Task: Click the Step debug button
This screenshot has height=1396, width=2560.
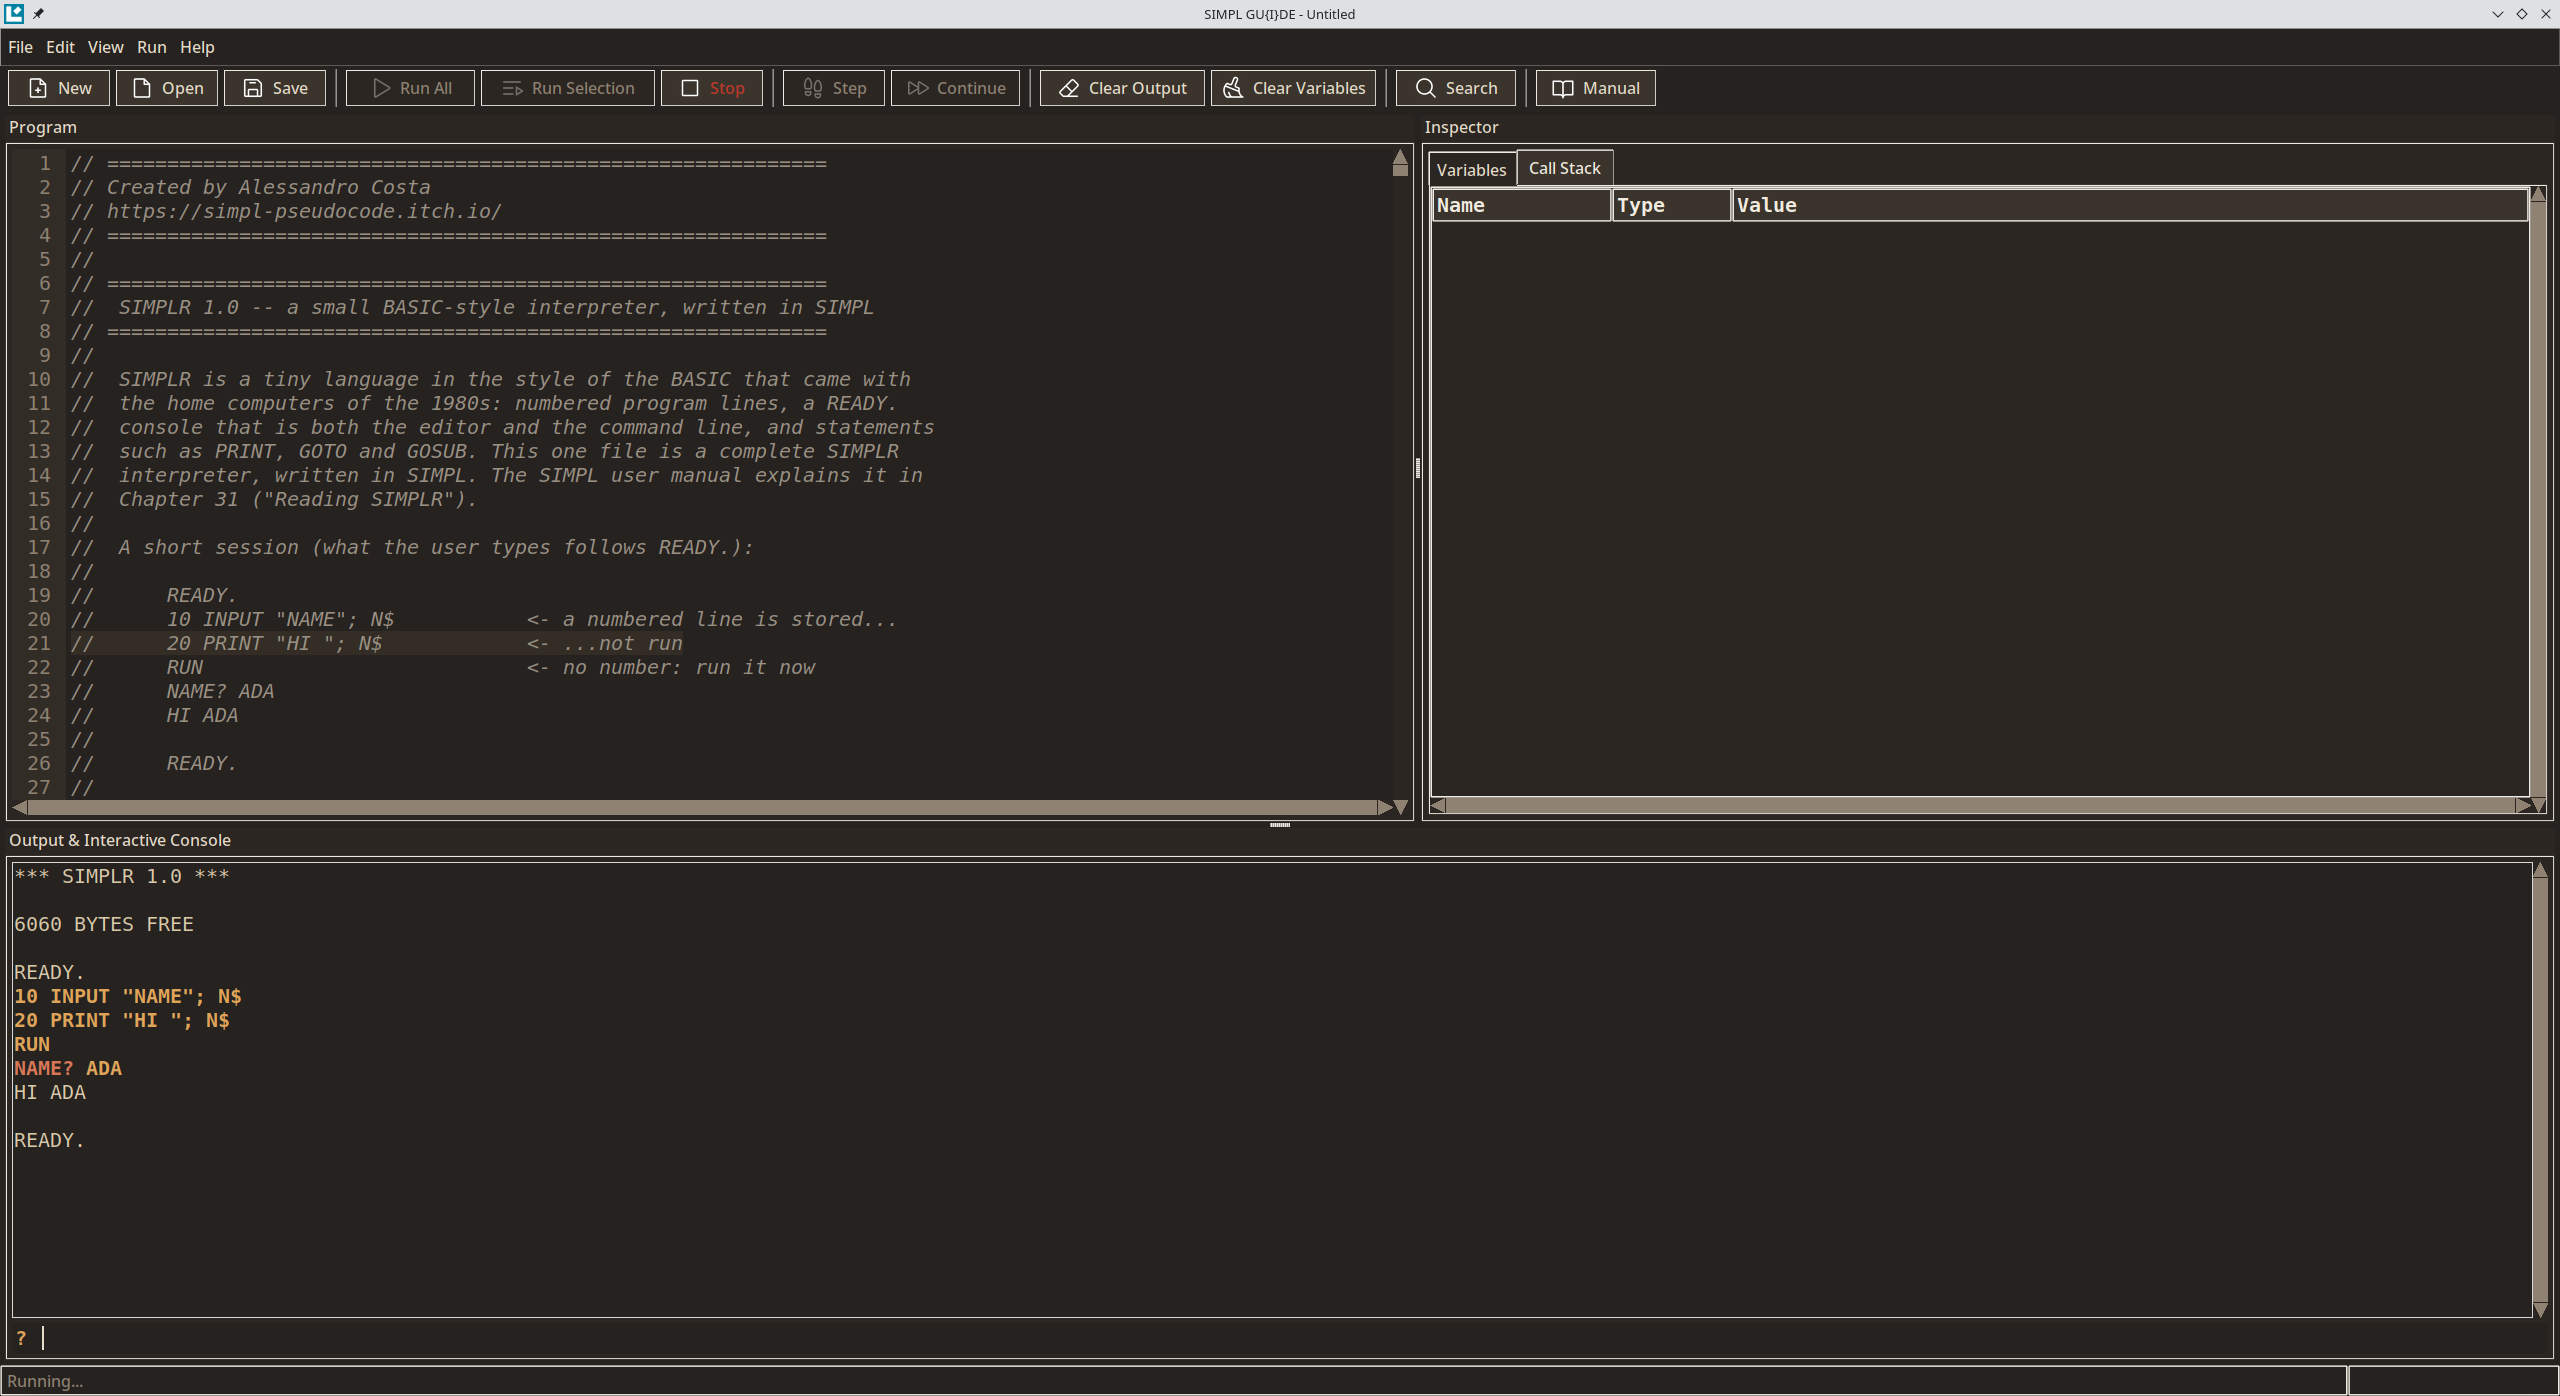Action: [x=834, y=88]
